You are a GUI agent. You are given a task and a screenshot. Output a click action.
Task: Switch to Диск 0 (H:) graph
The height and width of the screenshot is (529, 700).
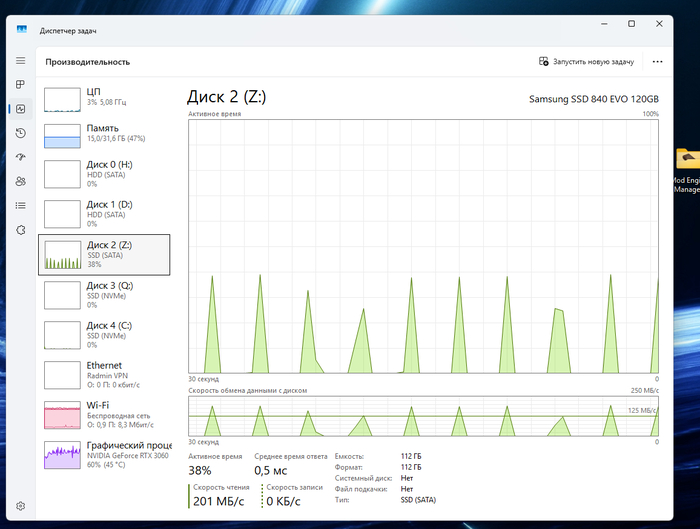[x=104, y=174]
